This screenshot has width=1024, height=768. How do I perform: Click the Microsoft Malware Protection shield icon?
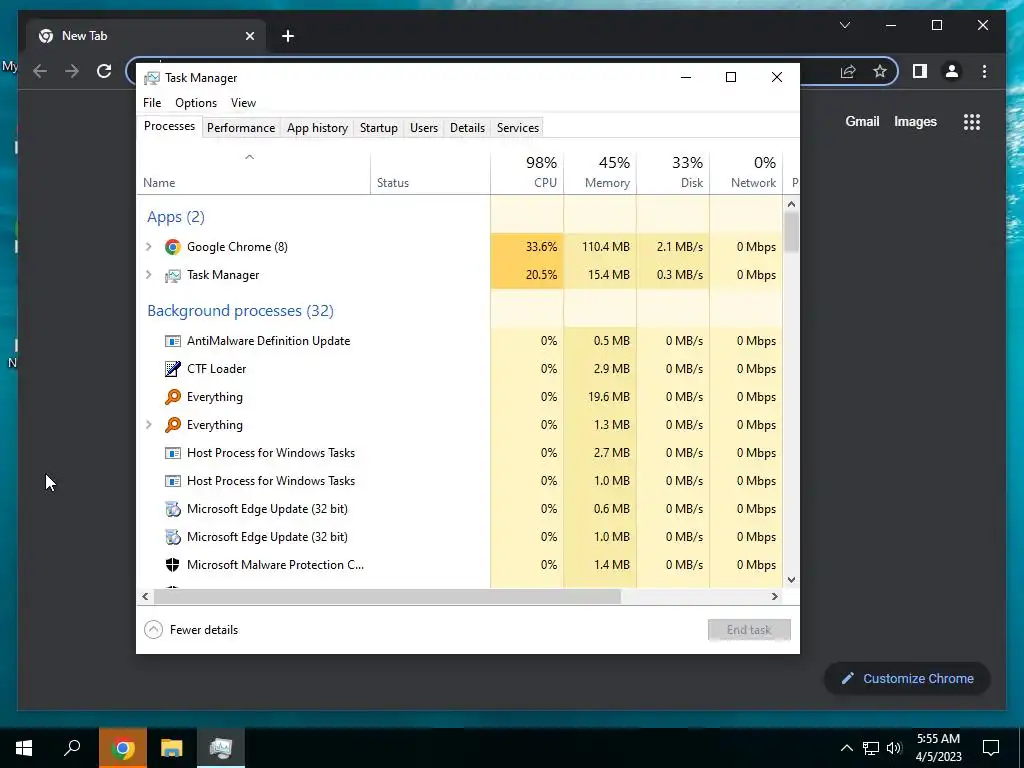point(172,565)
